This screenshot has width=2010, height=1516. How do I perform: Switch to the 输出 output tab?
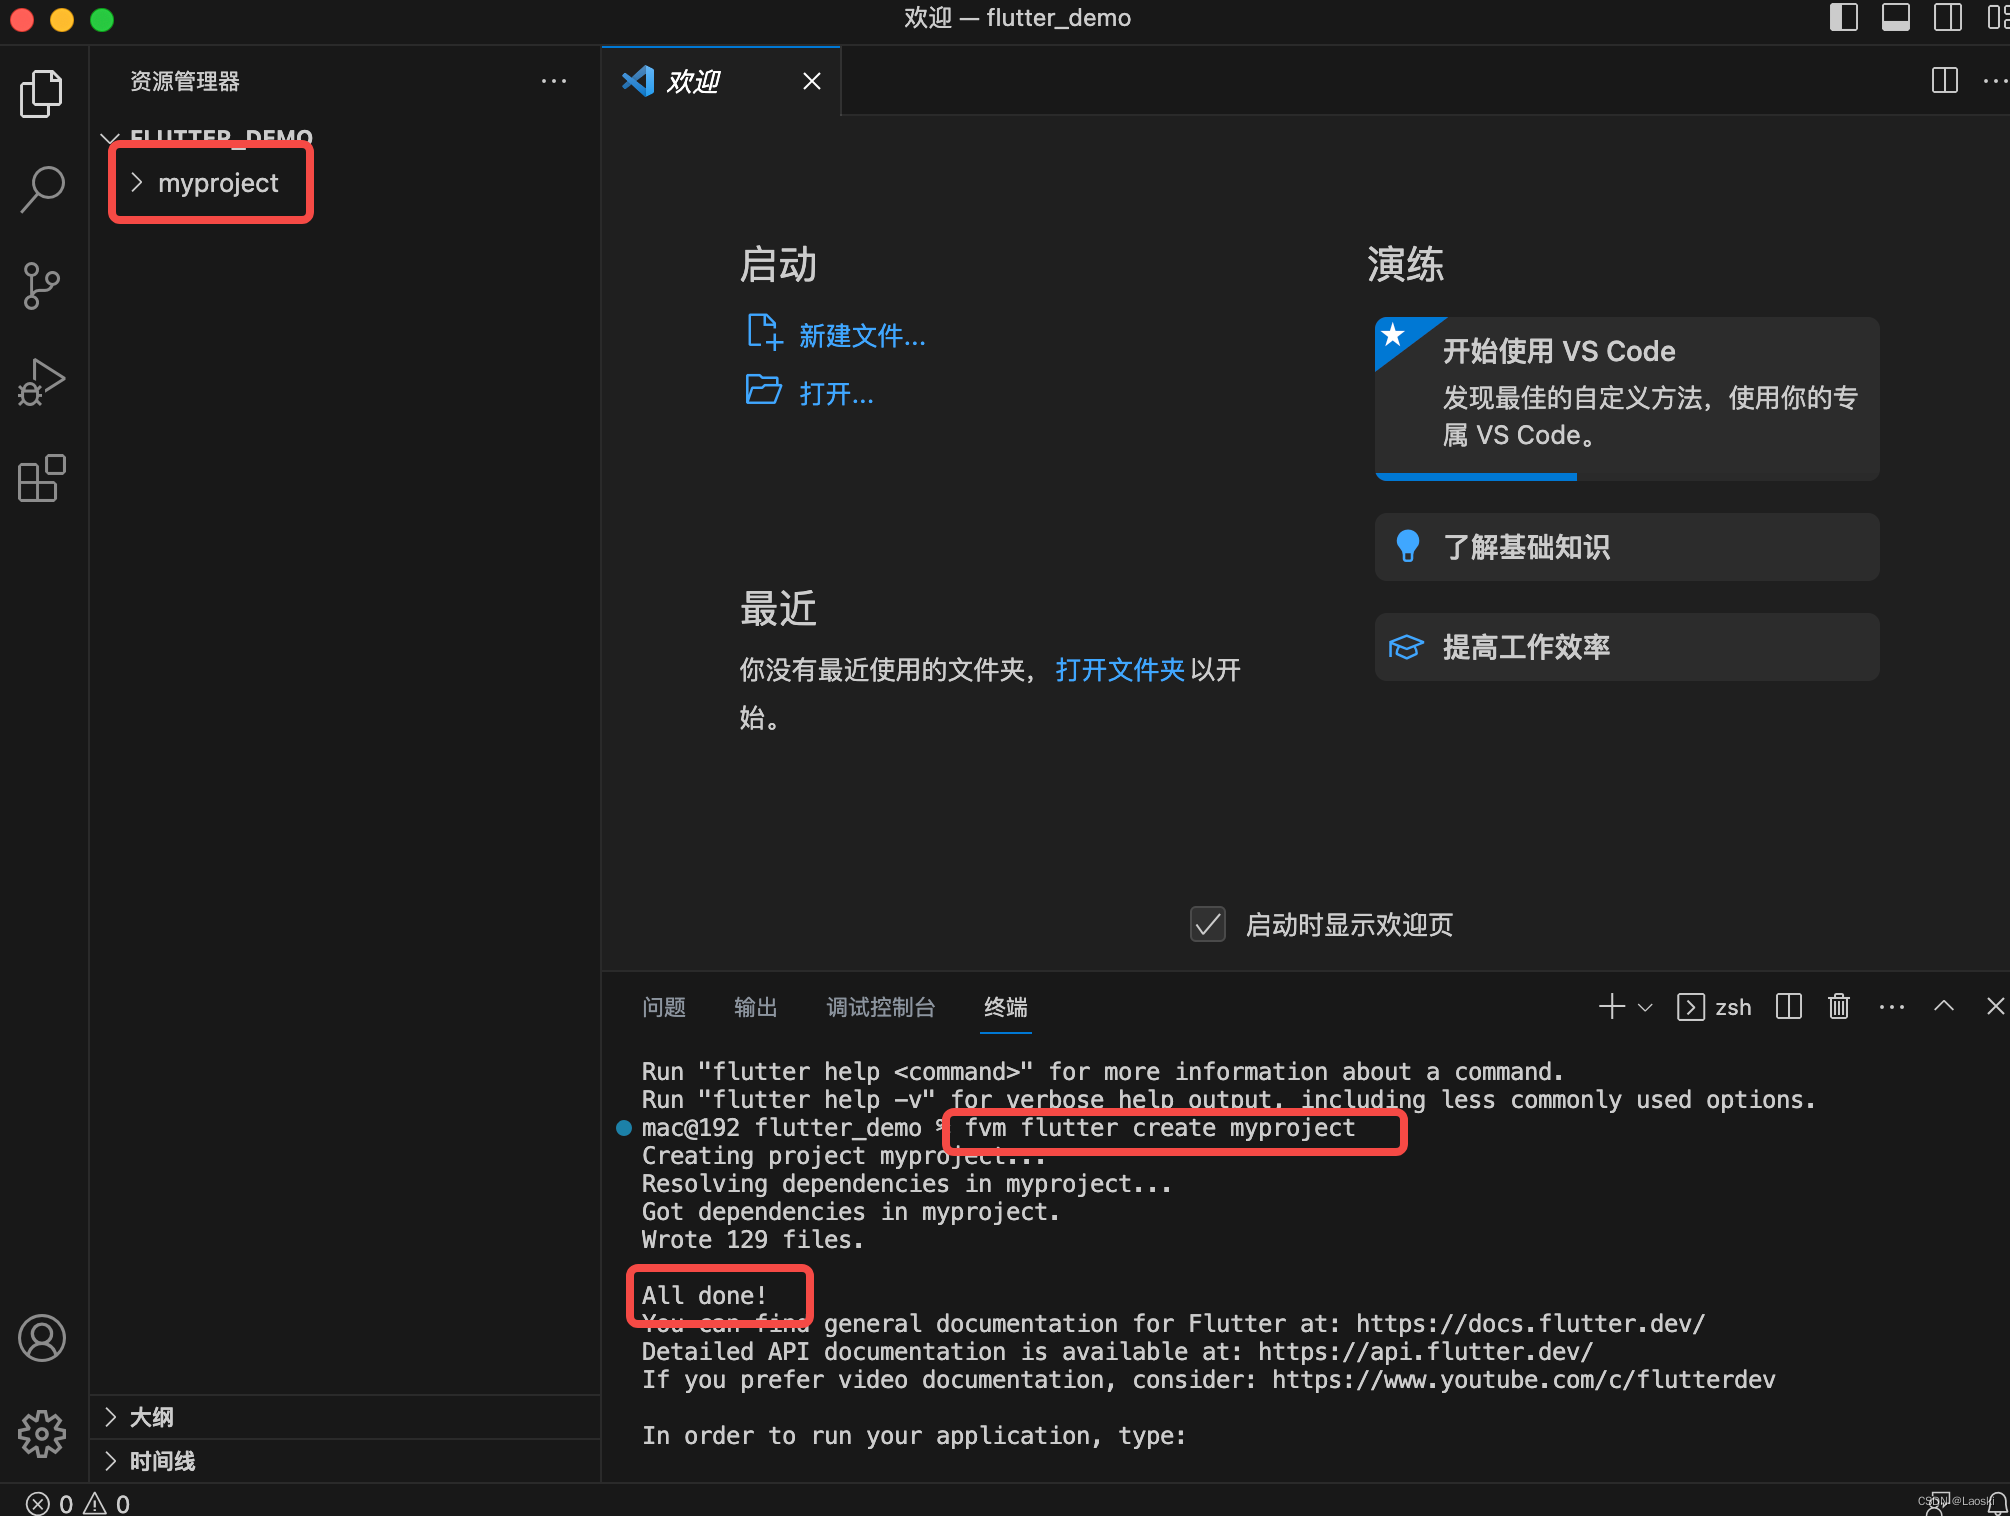pyautogui.click(x=755, y=1007)
